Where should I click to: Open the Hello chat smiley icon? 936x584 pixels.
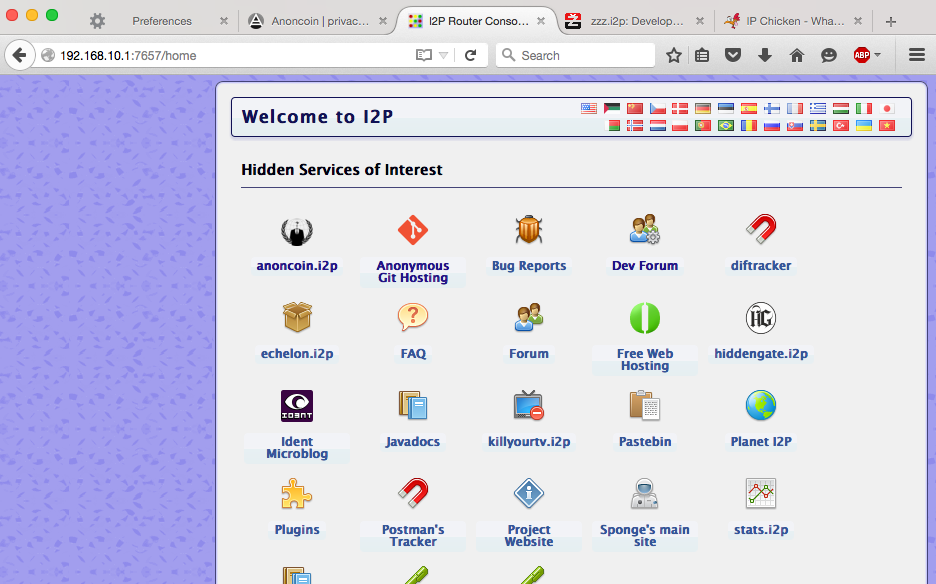pyautogui.click(x=829, y=56)
